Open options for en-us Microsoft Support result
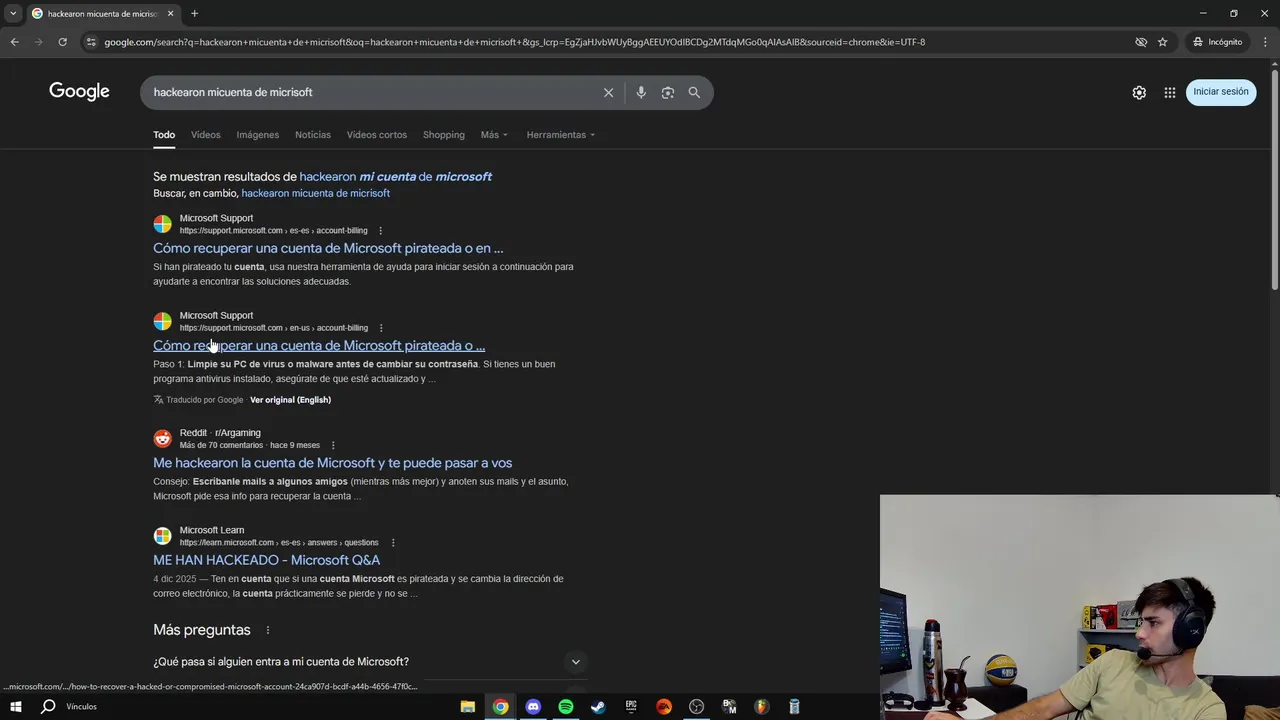1280x720 pixels. click(x=381, y=328)
